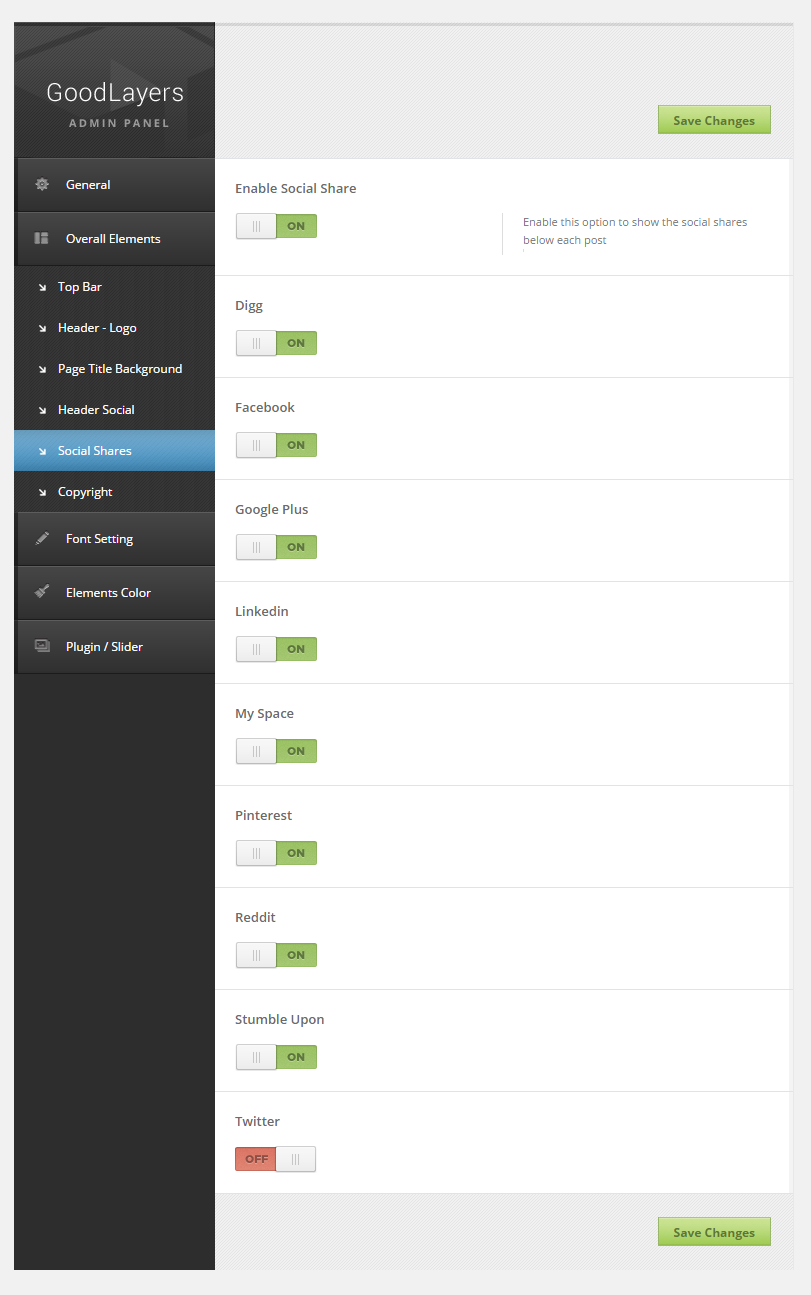Click the paintbrush icon for Elements Color
Viewport: 811px width, 1295px height.
(42, 592)
